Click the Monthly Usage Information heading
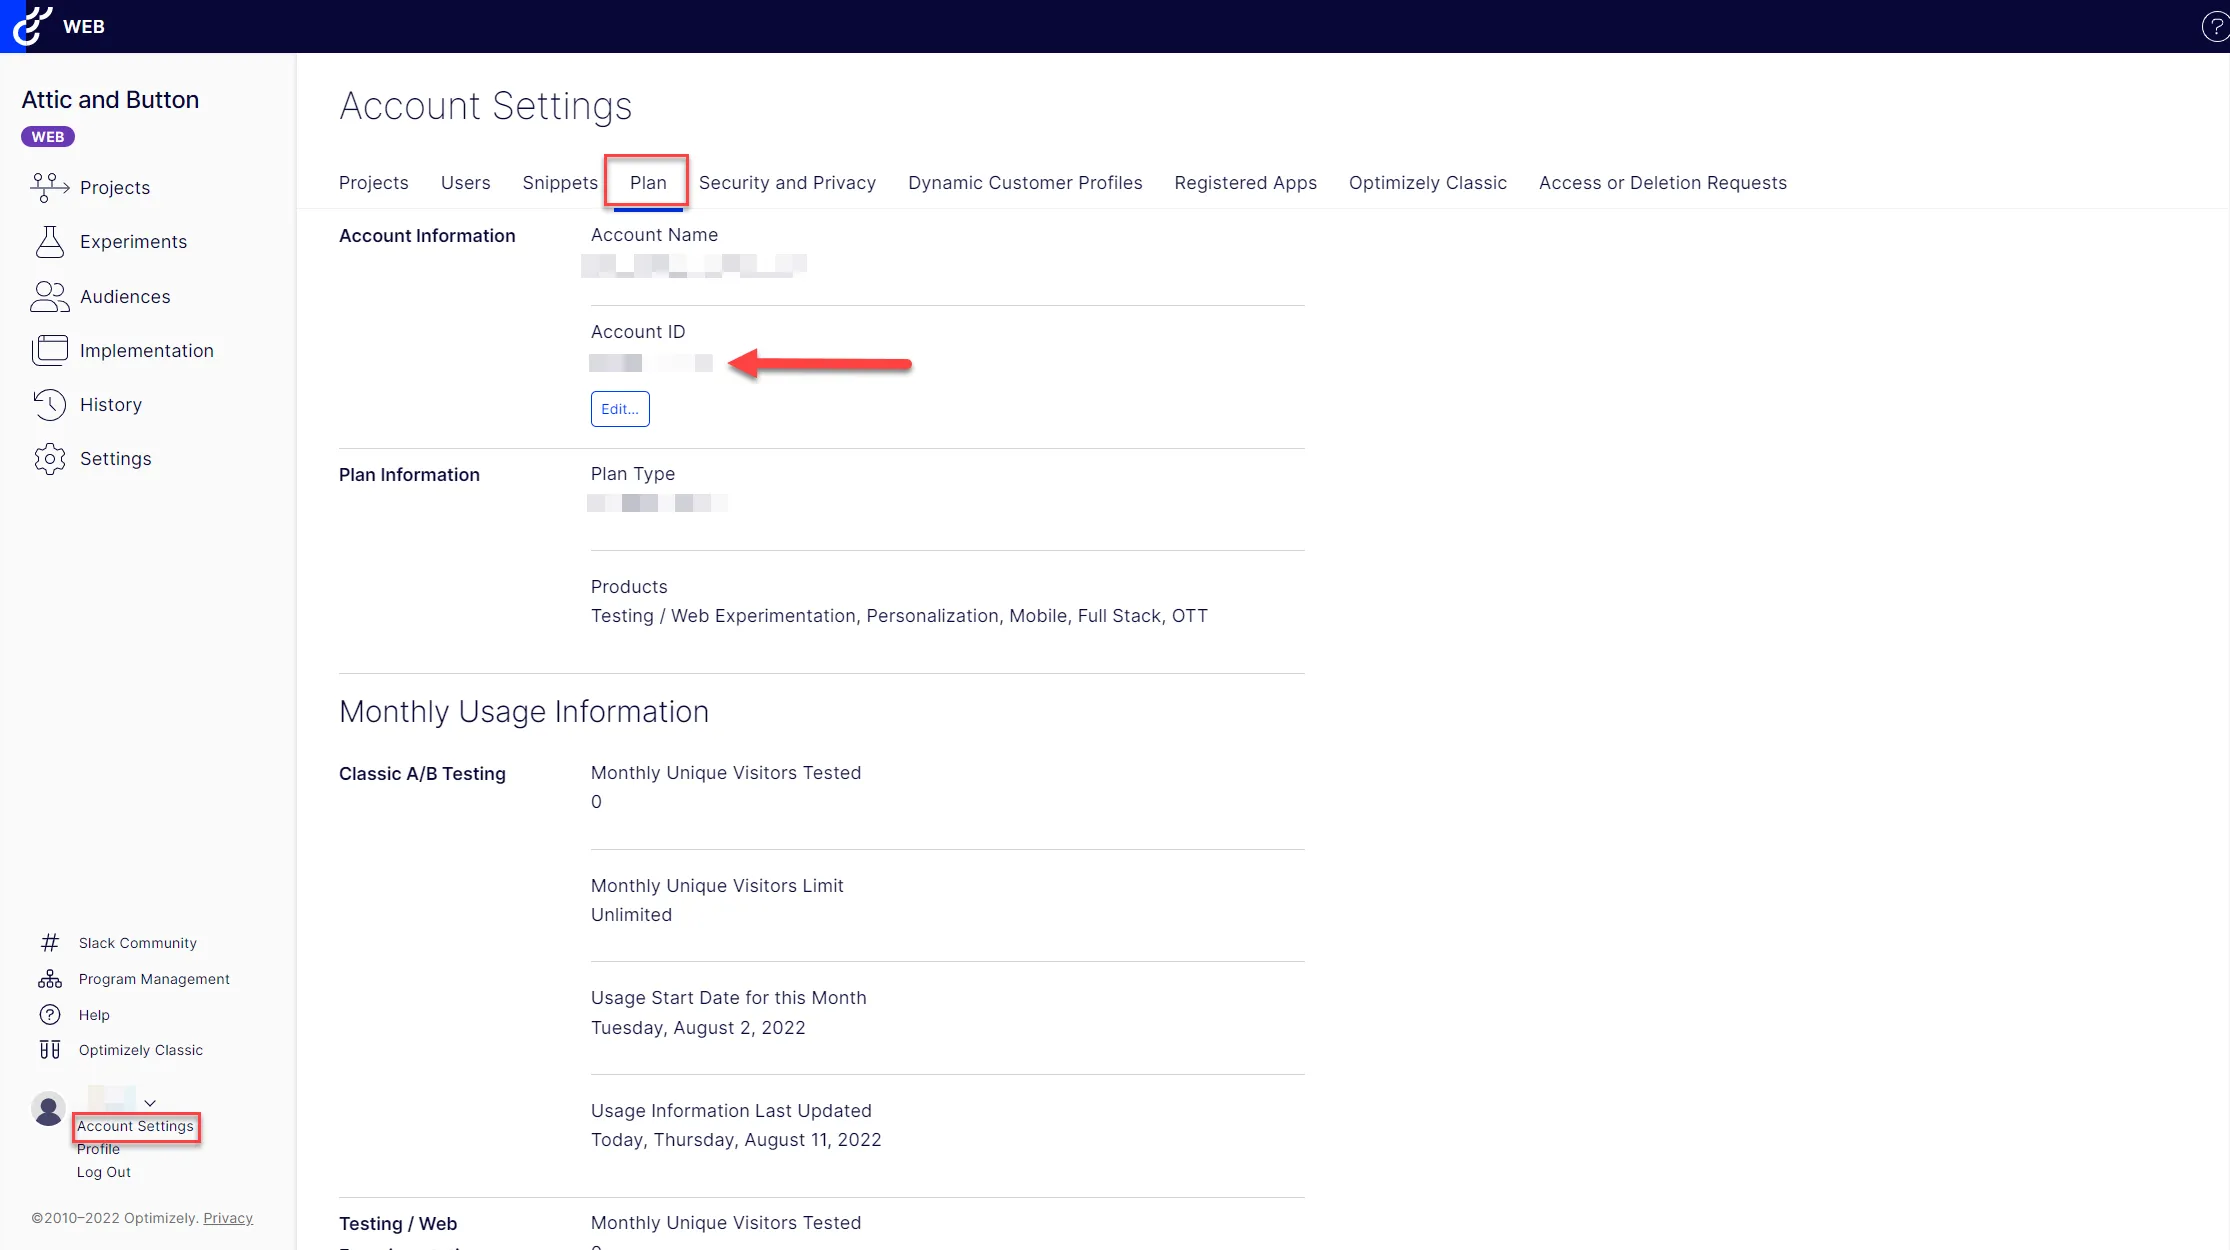The image size is (2230, 1250). coord(524,712)
